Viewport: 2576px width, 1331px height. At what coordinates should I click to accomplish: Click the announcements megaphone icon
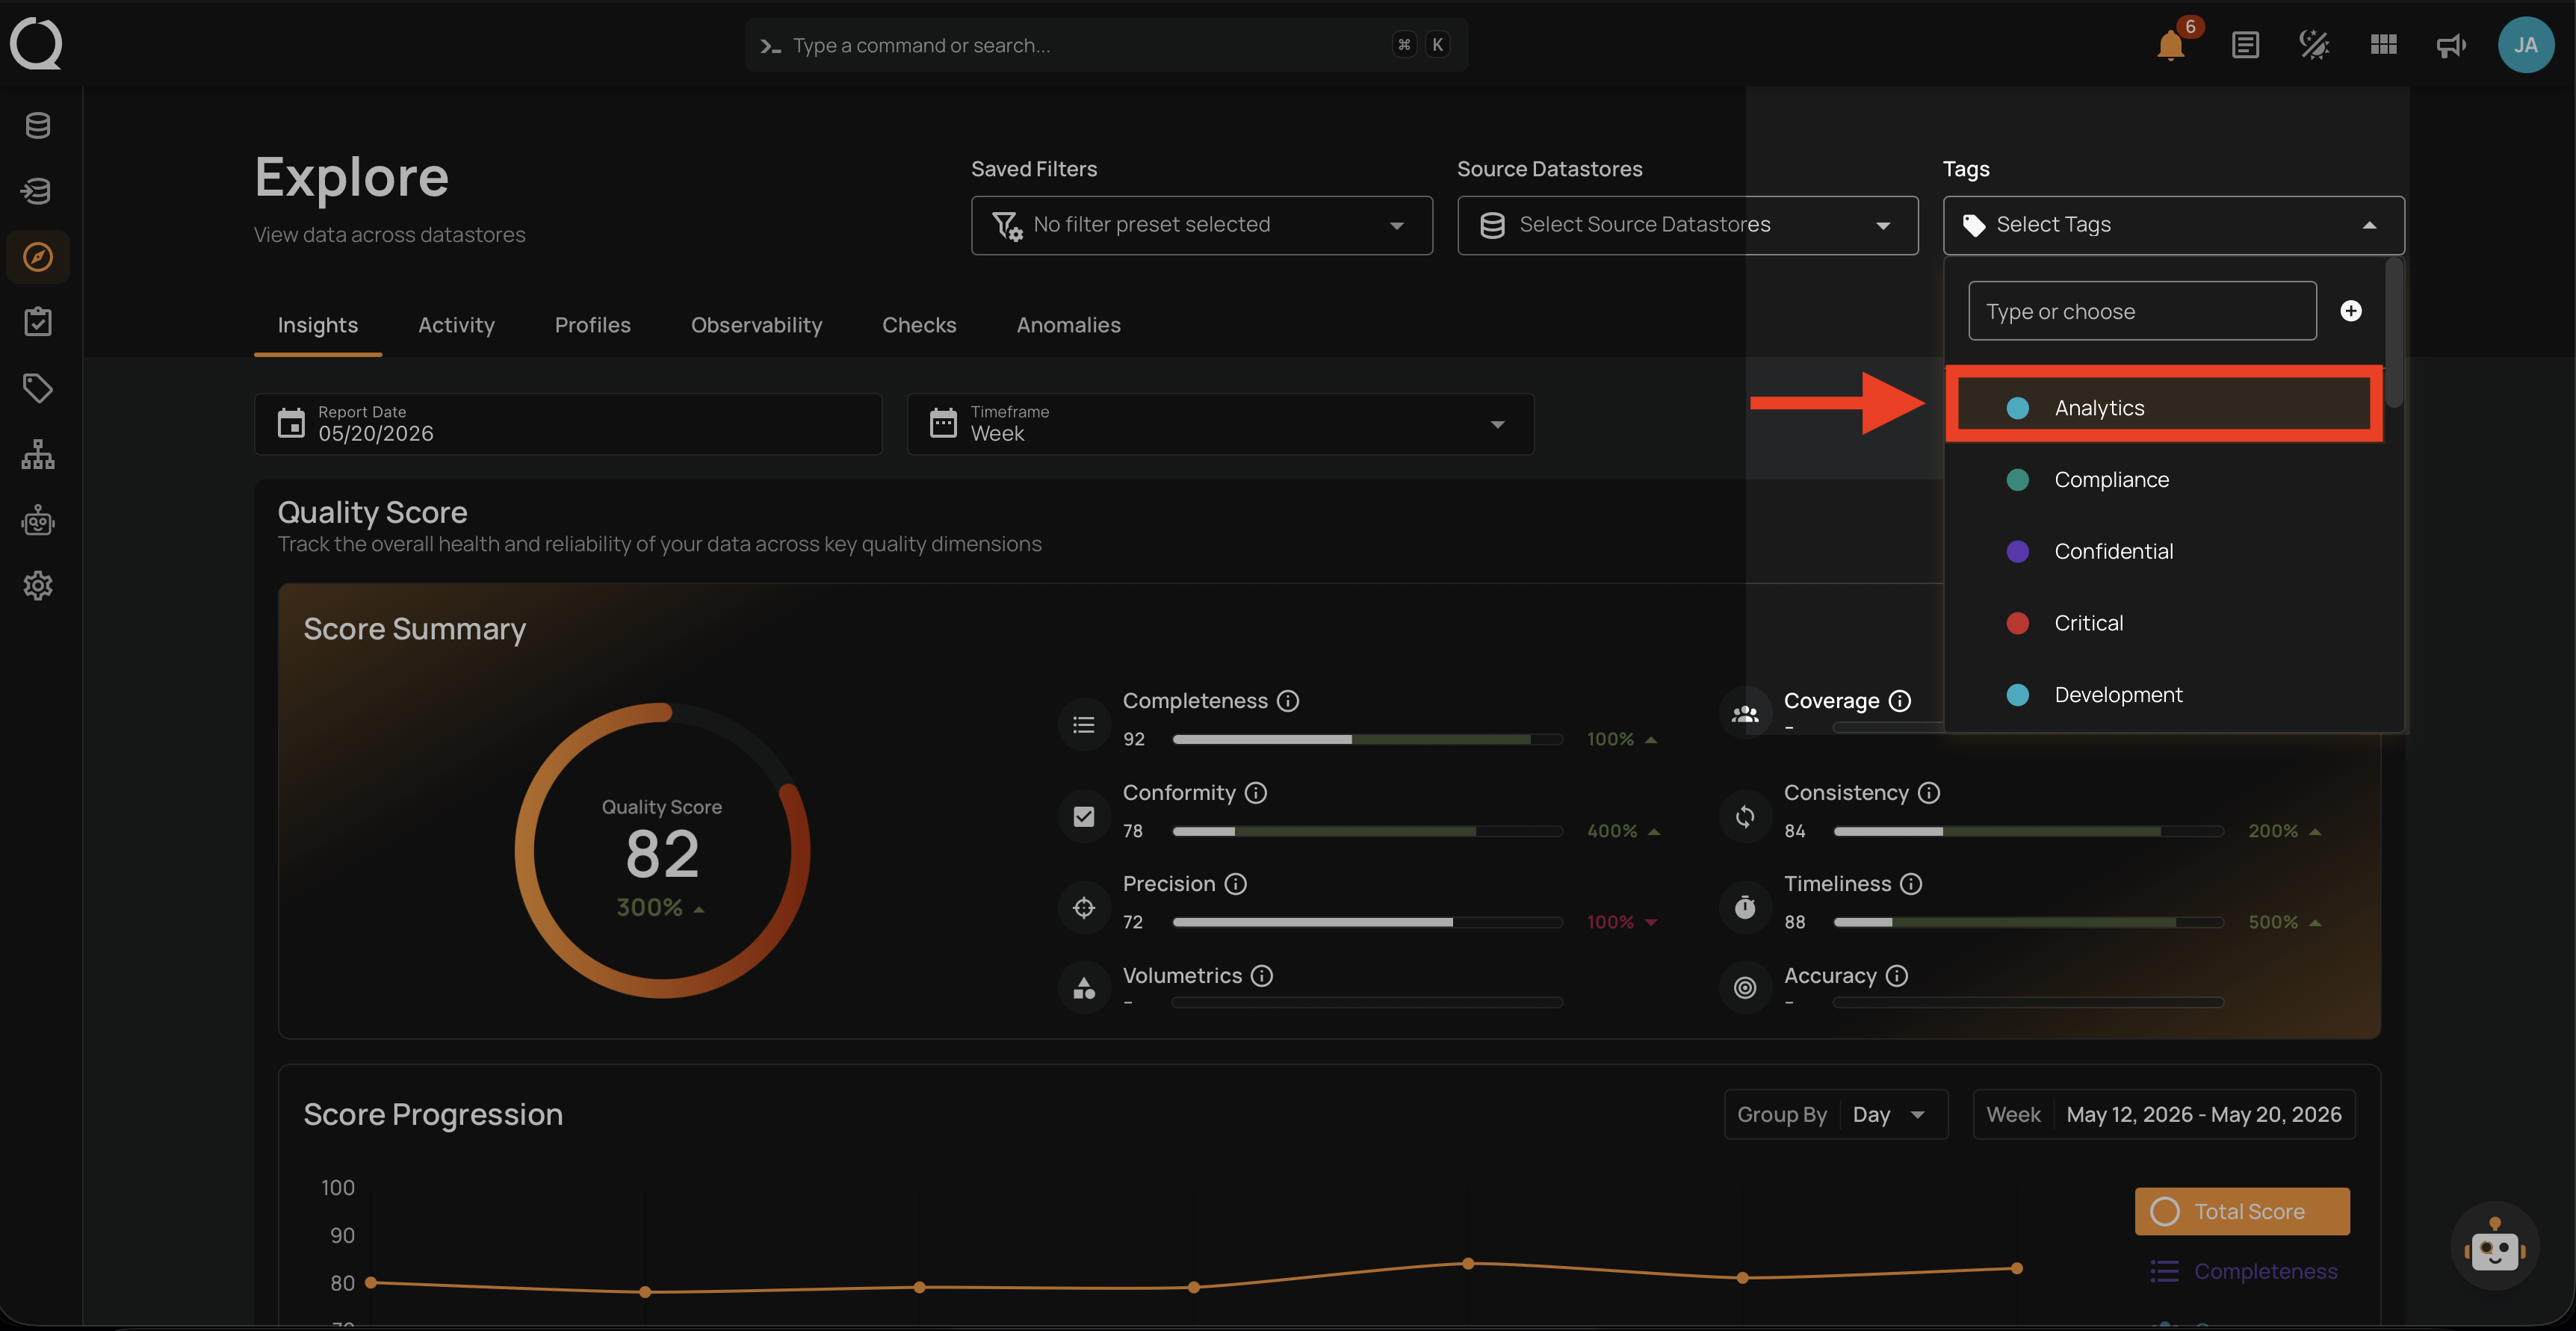tap(2451, 45)
